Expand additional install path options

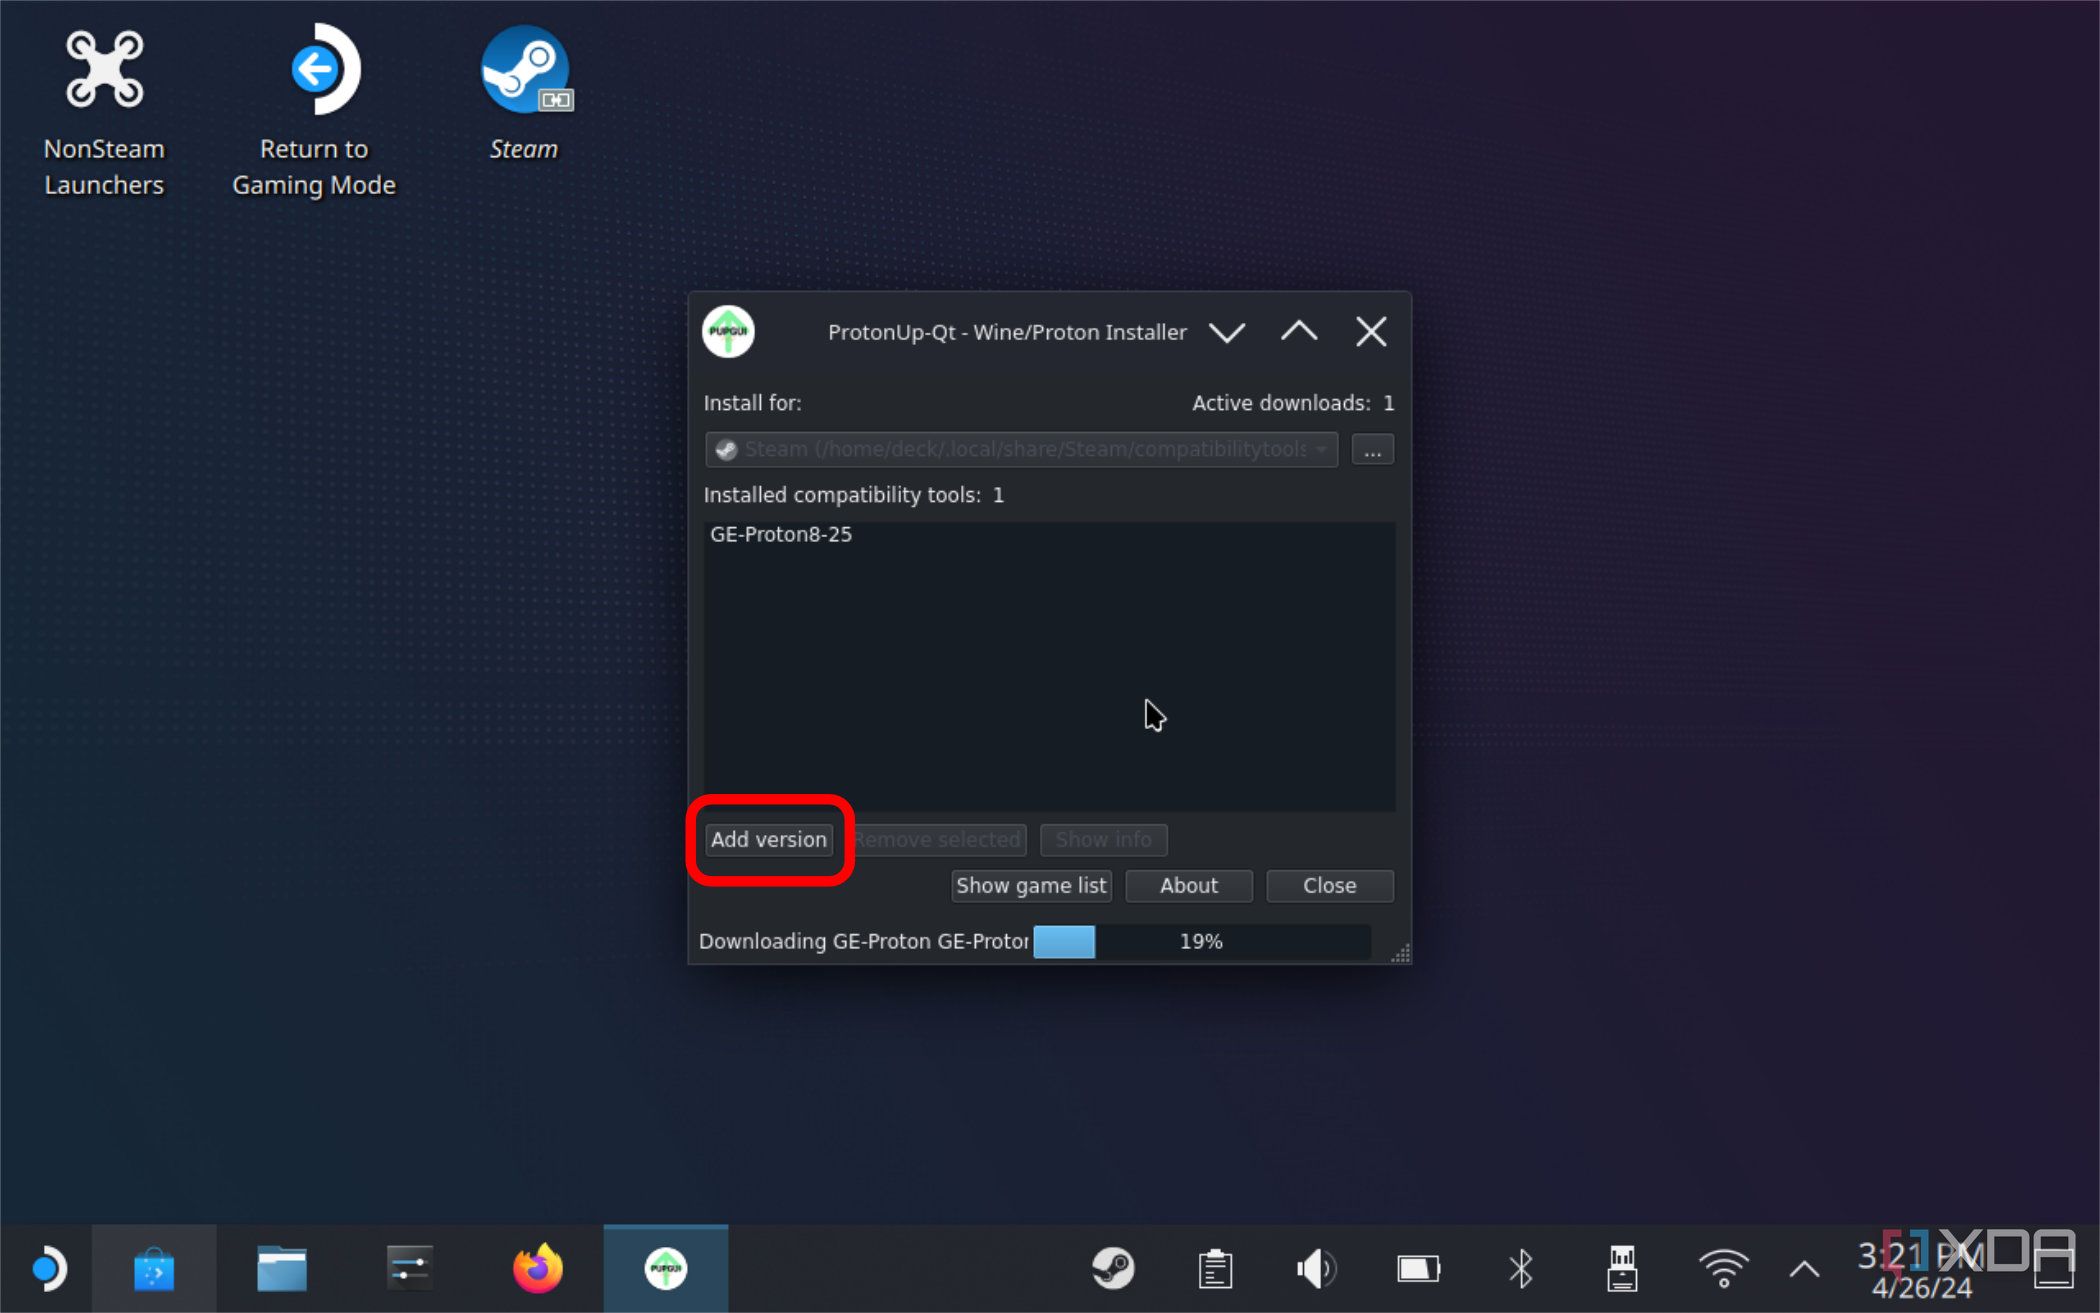point(1371,449)
